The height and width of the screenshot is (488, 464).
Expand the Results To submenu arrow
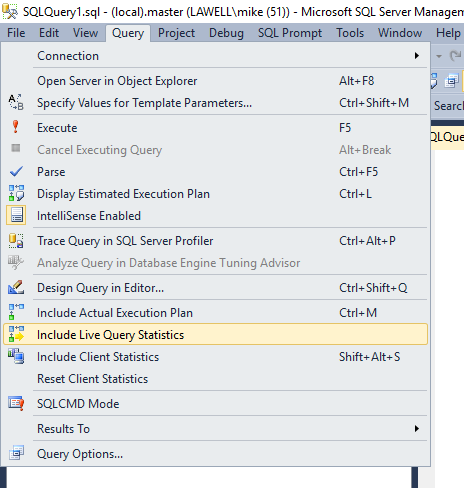click(417, 428)
